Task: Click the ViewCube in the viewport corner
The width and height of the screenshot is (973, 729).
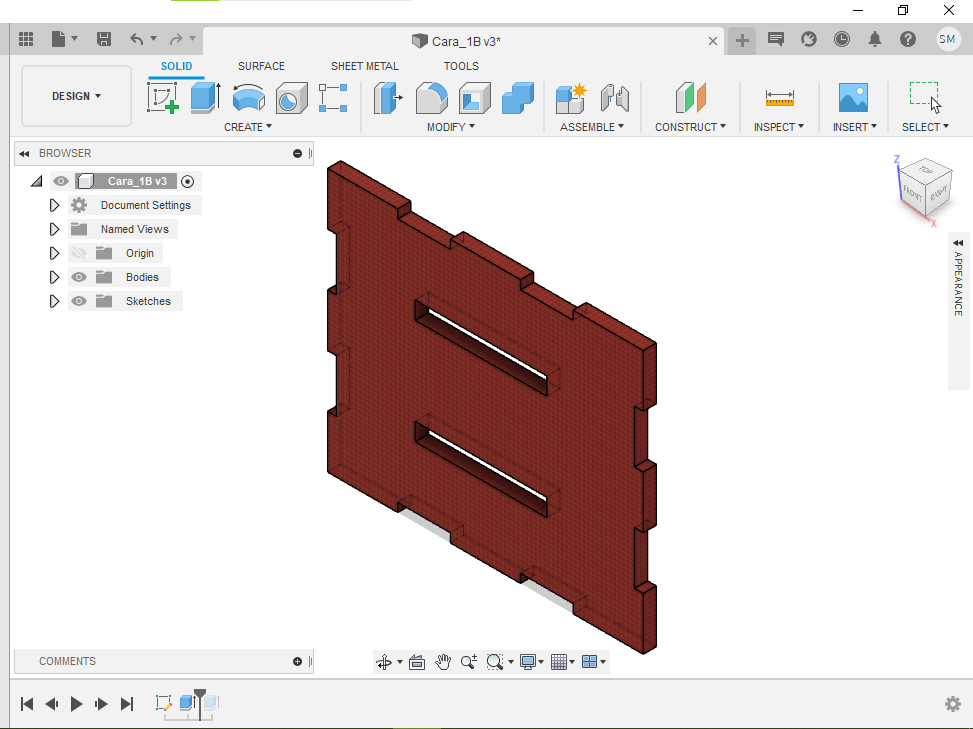Action: point(925,189)
